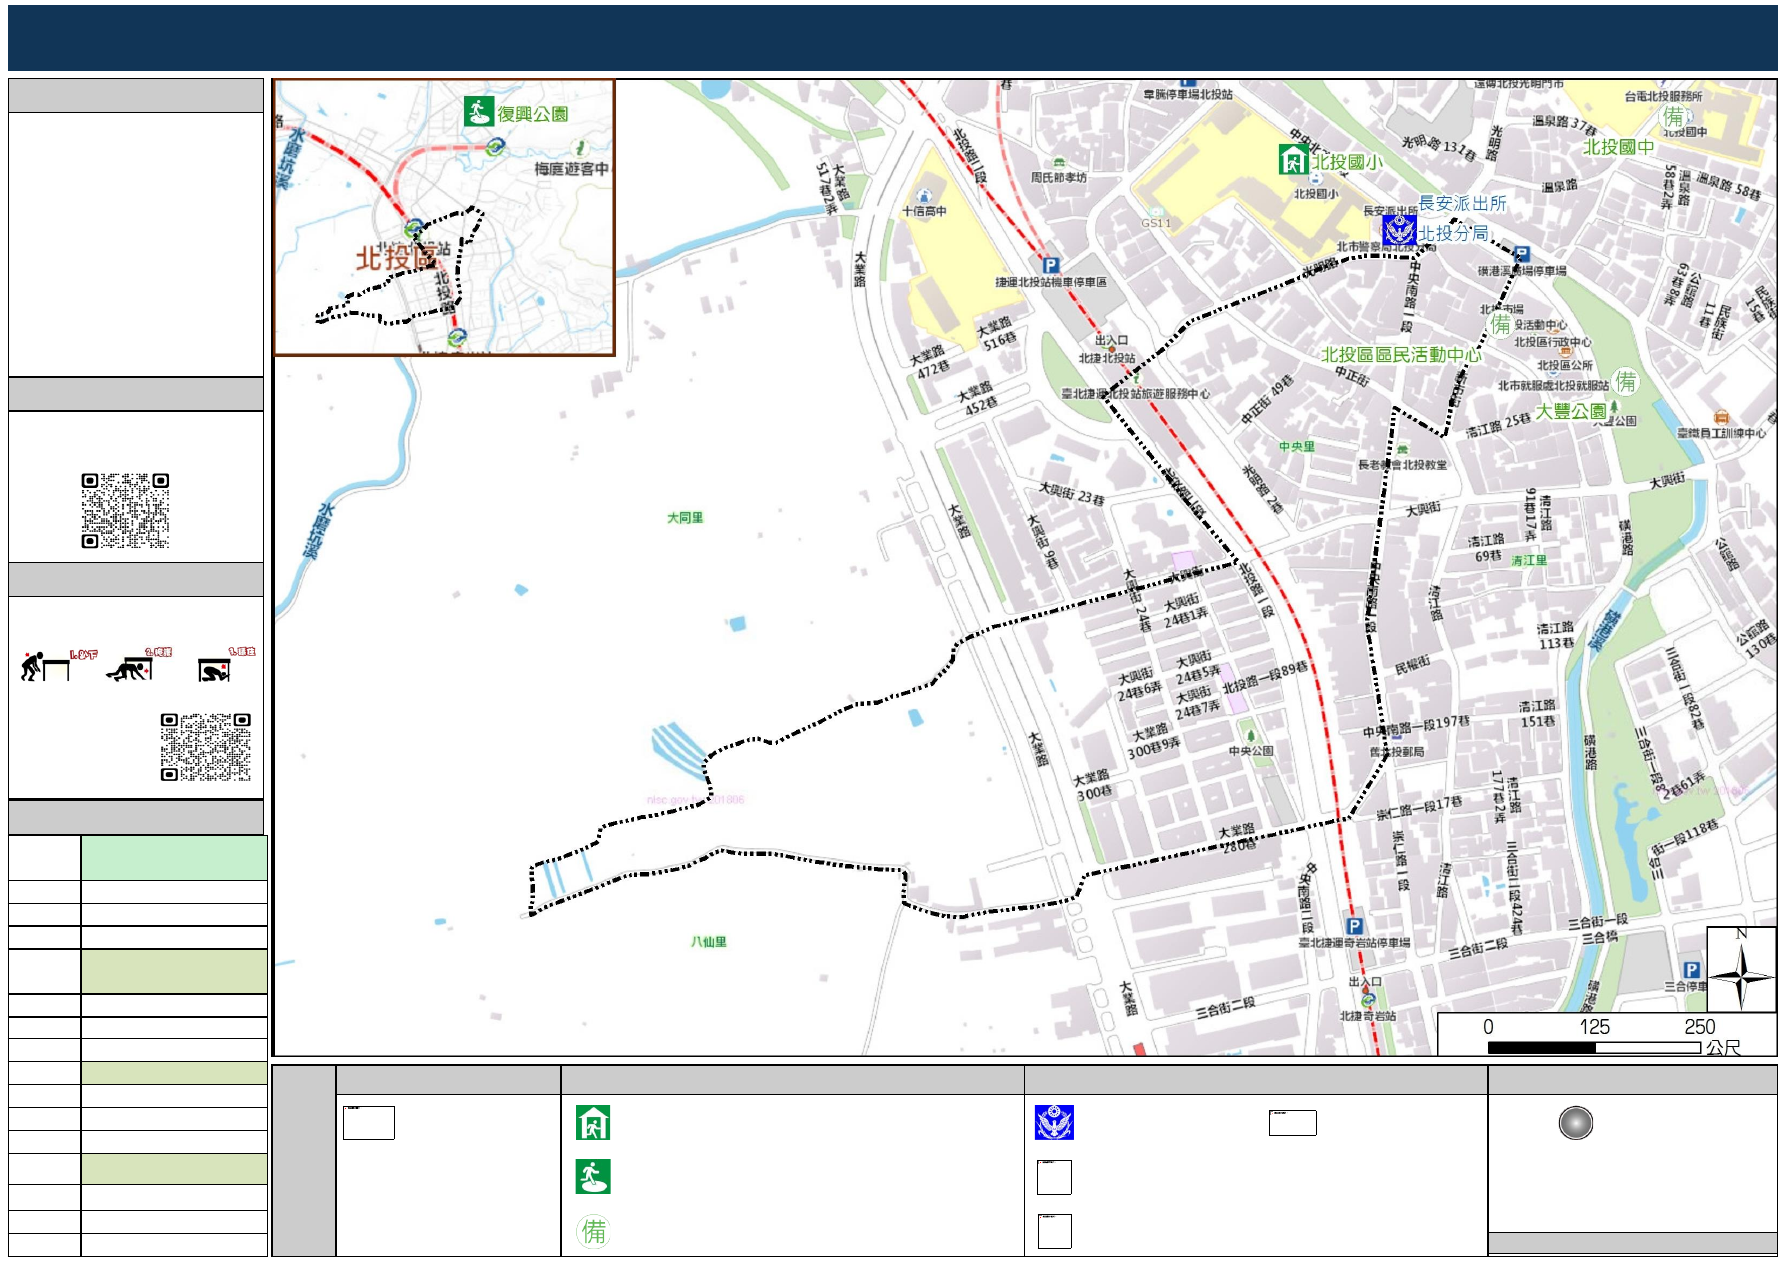Click the 清江里 district label
1786x1263 pixels.
pyautogui.click(x=1529, y=561)
